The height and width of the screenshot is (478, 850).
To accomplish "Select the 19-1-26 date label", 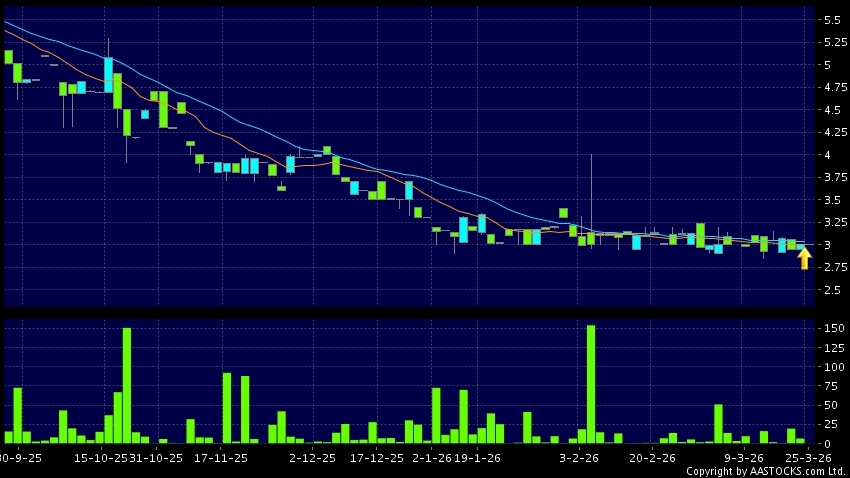I will (477, 457).
